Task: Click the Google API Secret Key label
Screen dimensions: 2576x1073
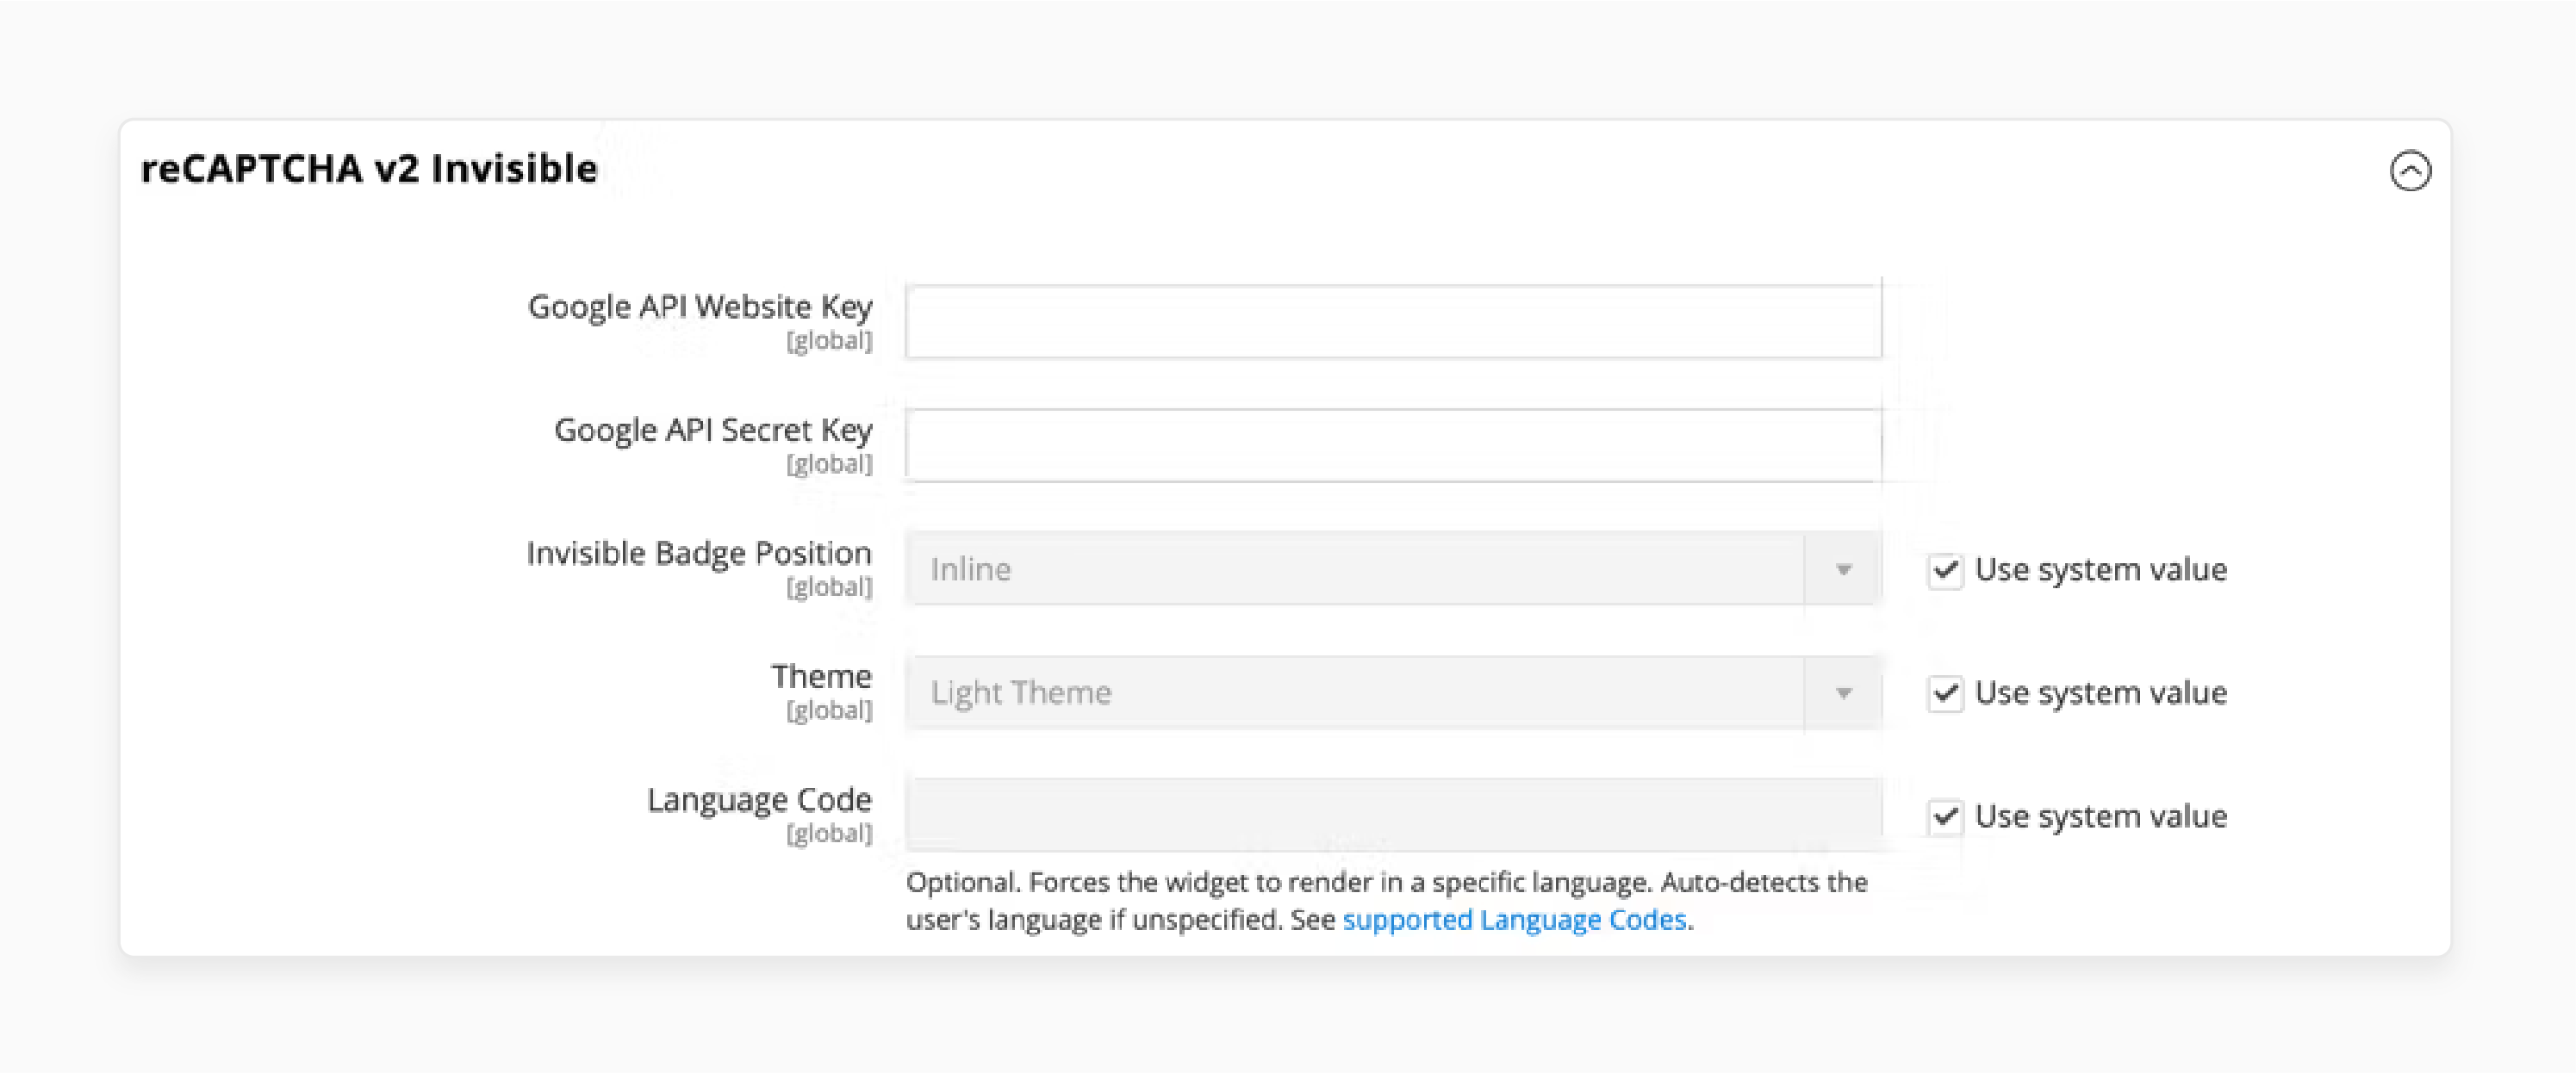Action: click(713, 430)
